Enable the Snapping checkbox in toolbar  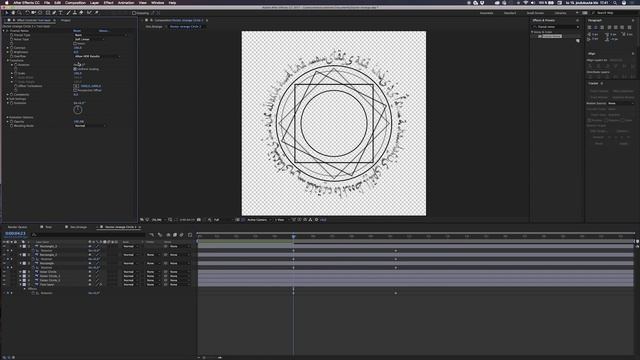(x=134, y=13)
